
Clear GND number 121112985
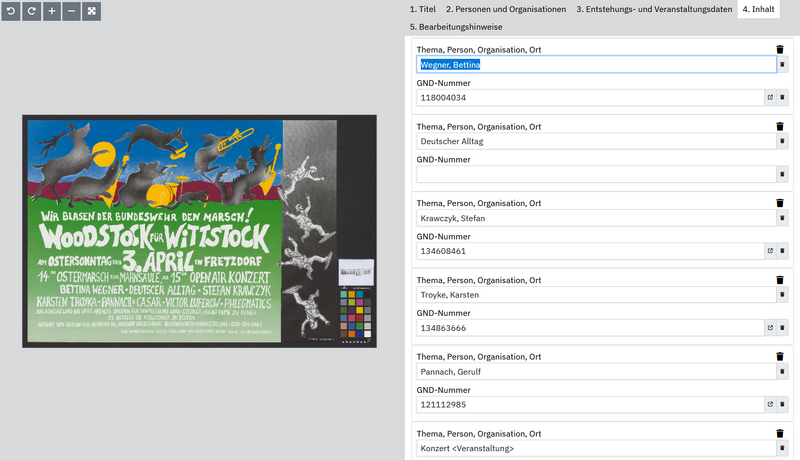tap(782, 404)
